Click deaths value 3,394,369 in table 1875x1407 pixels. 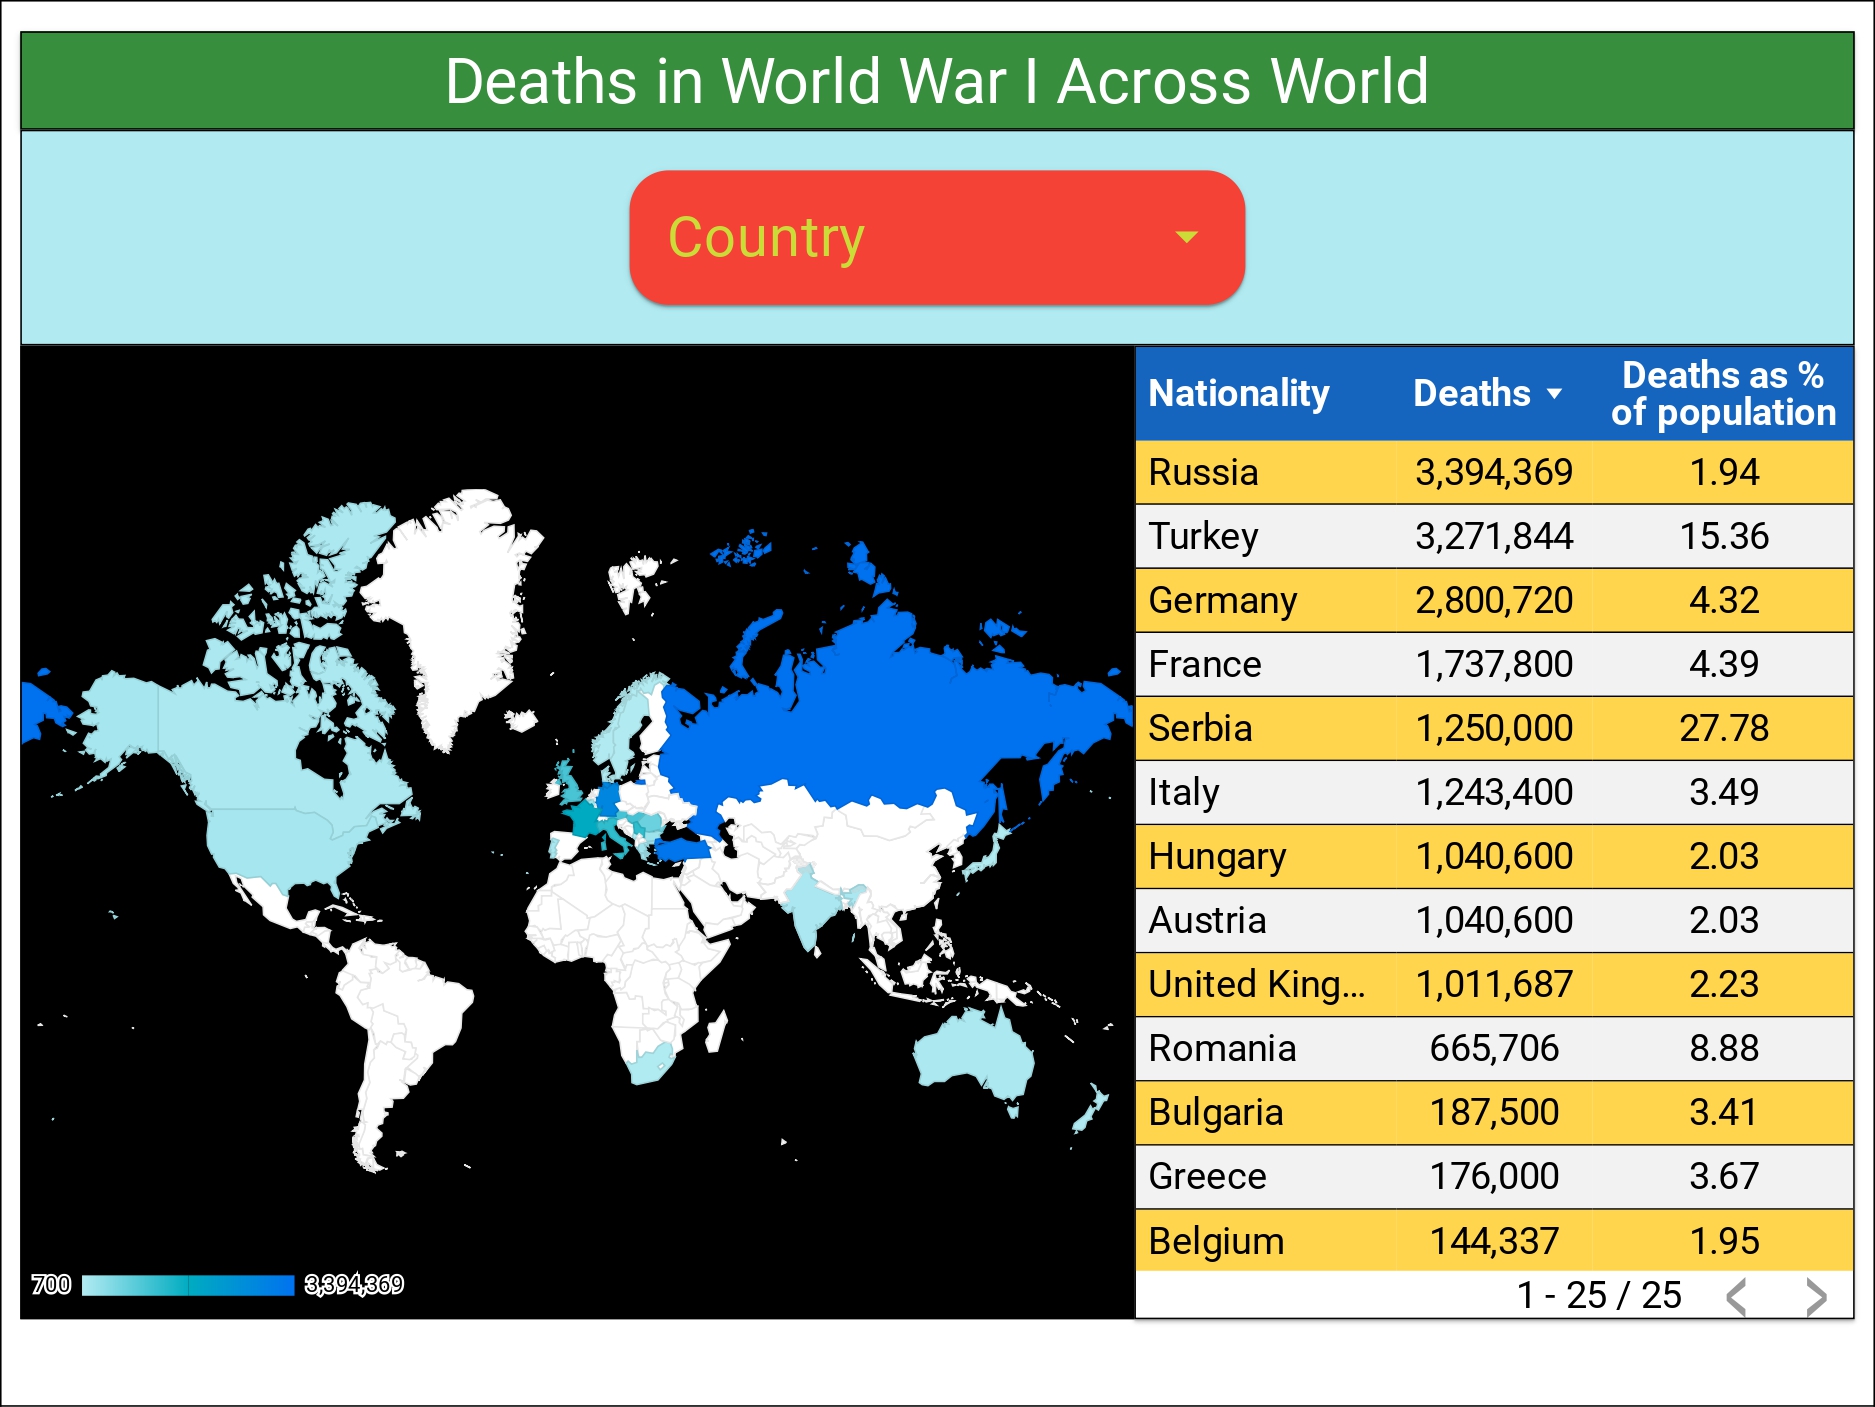pyautogui.click(x=1494, y=472)
